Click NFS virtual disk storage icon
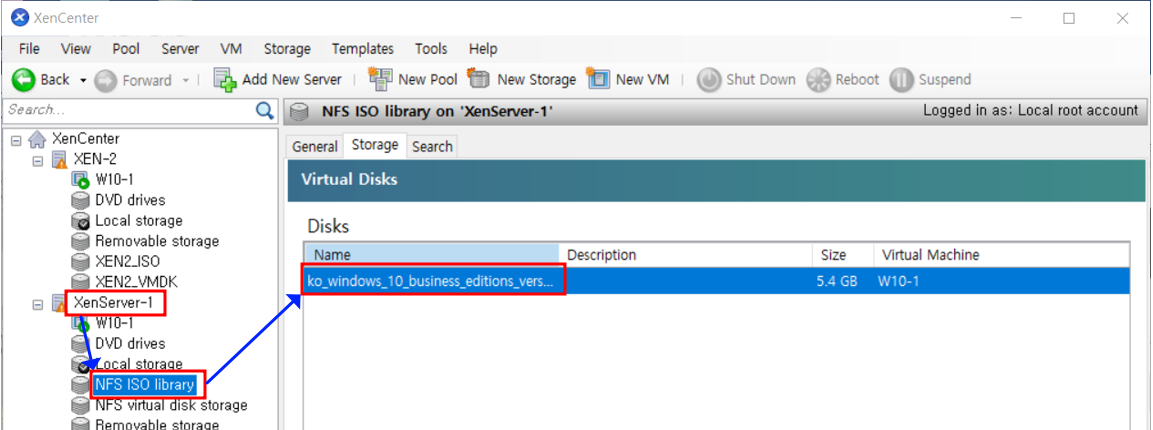 (x=80, y=405)
